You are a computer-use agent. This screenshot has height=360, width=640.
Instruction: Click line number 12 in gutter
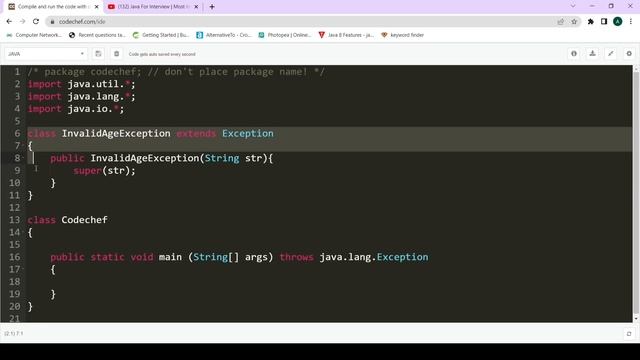pos(14,208)
